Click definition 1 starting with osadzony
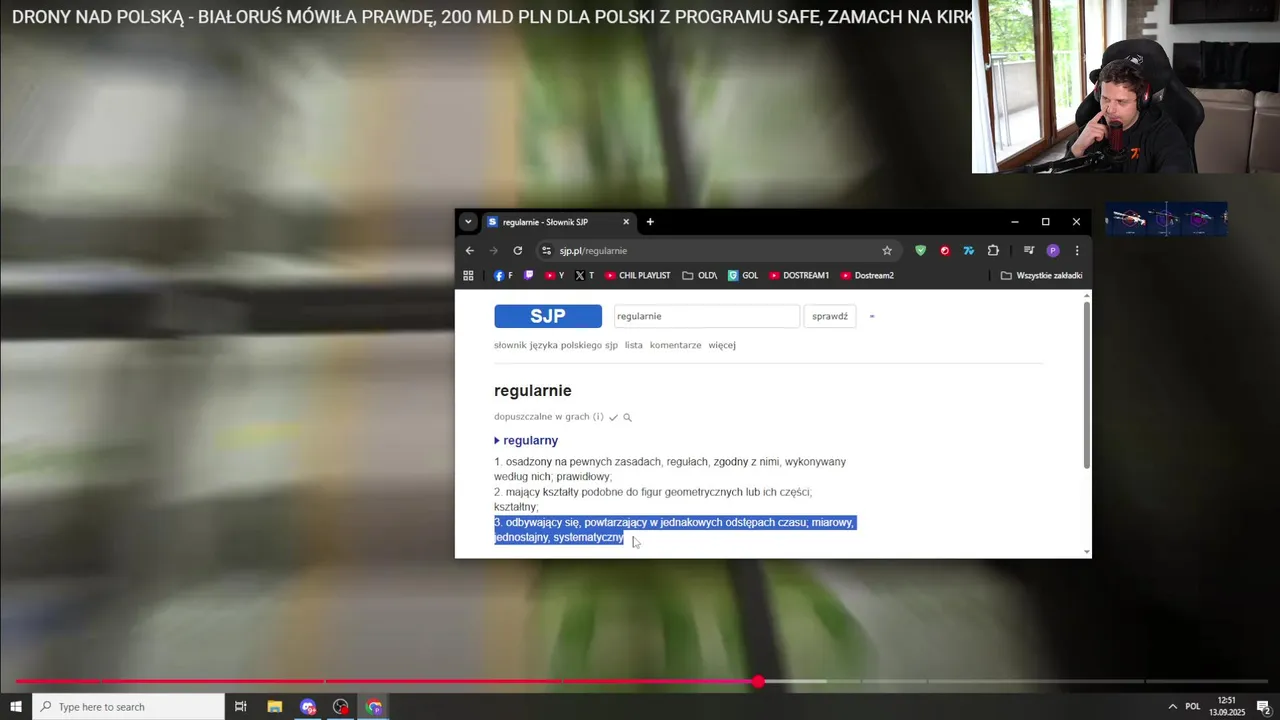1280x720 pixels. (x=670, y=469)
